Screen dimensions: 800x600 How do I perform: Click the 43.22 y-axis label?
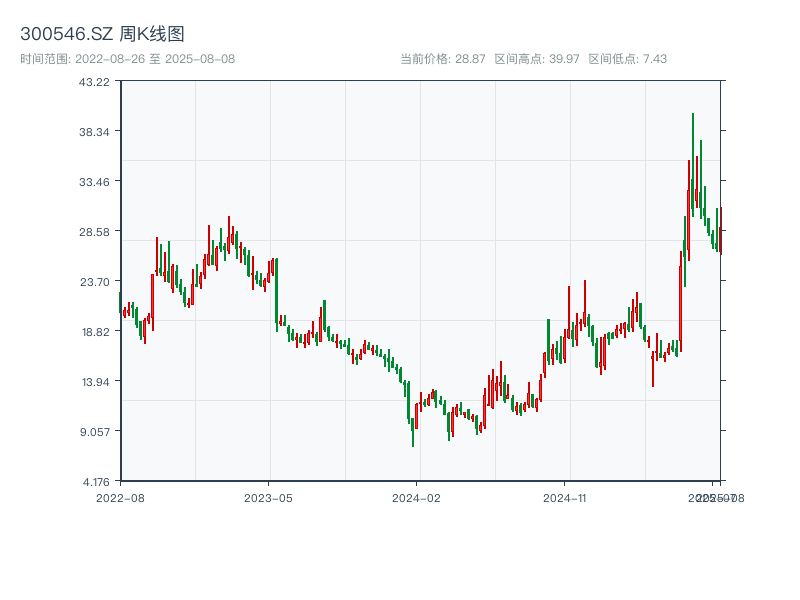94,82
